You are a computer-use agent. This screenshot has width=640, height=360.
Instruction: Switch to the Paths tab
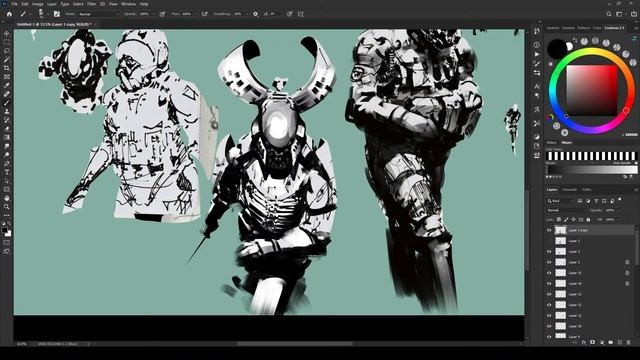[x=587, y=190]
